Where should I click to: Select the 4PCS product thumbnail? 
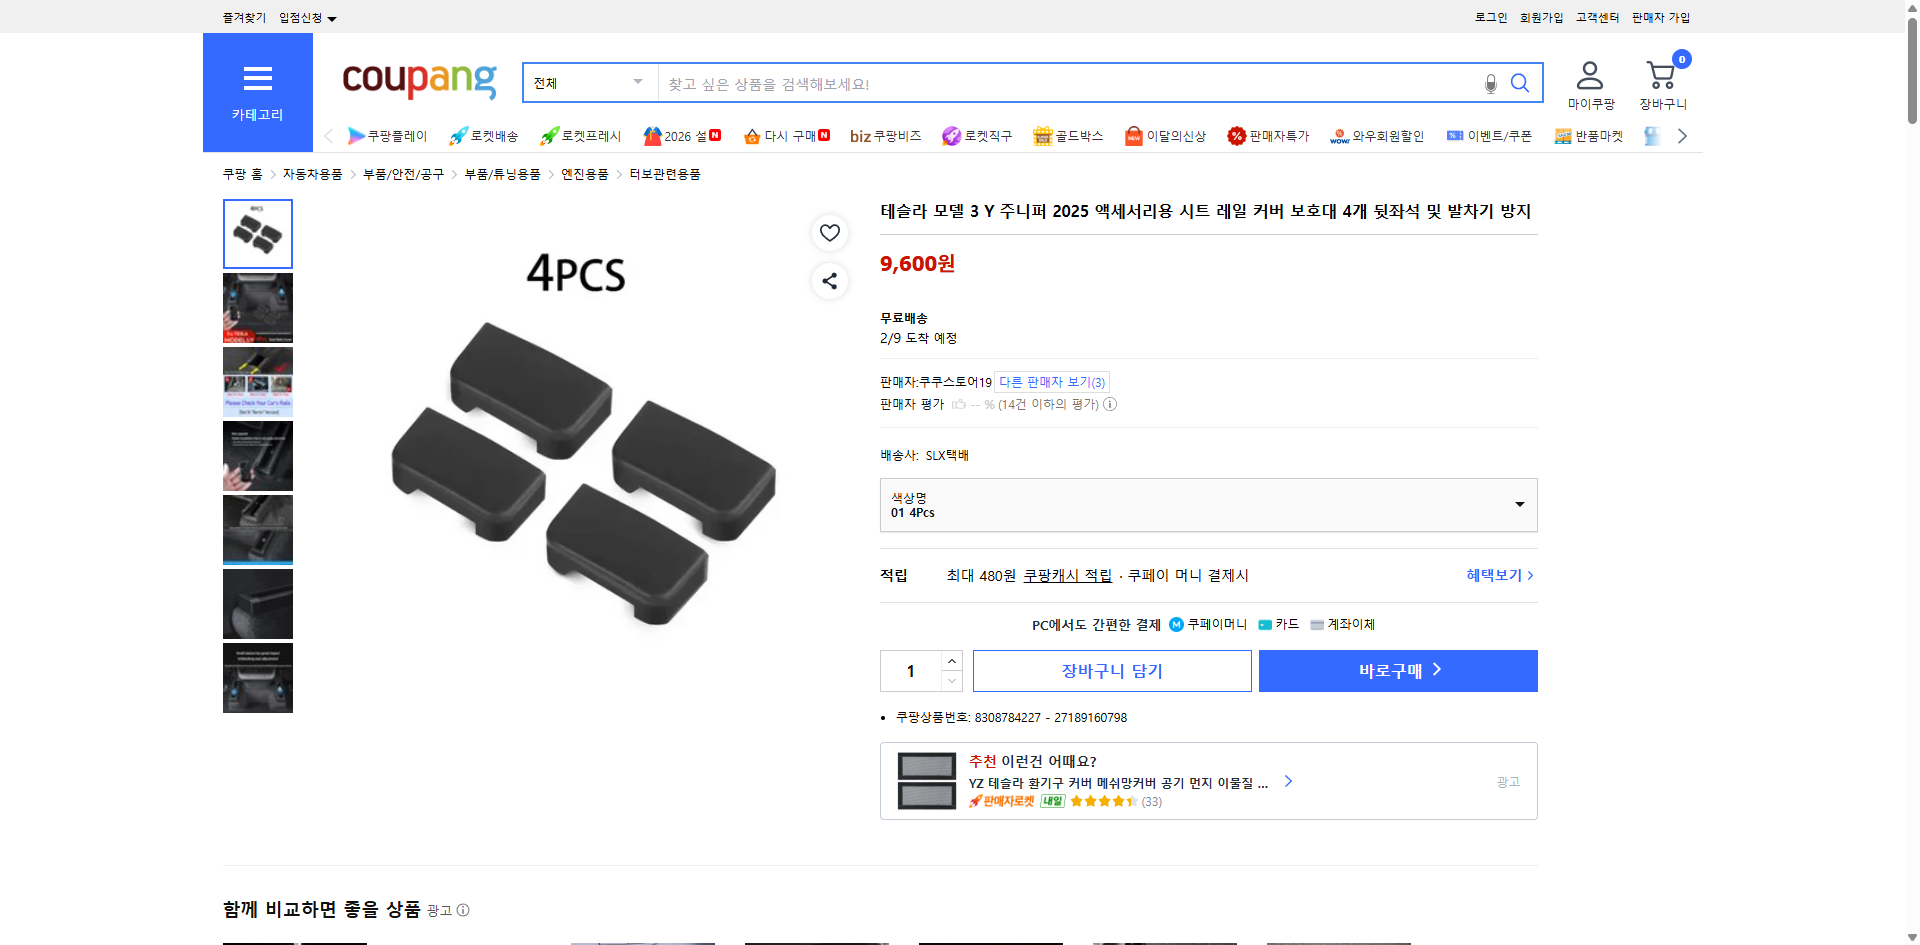tap(257, 233)
